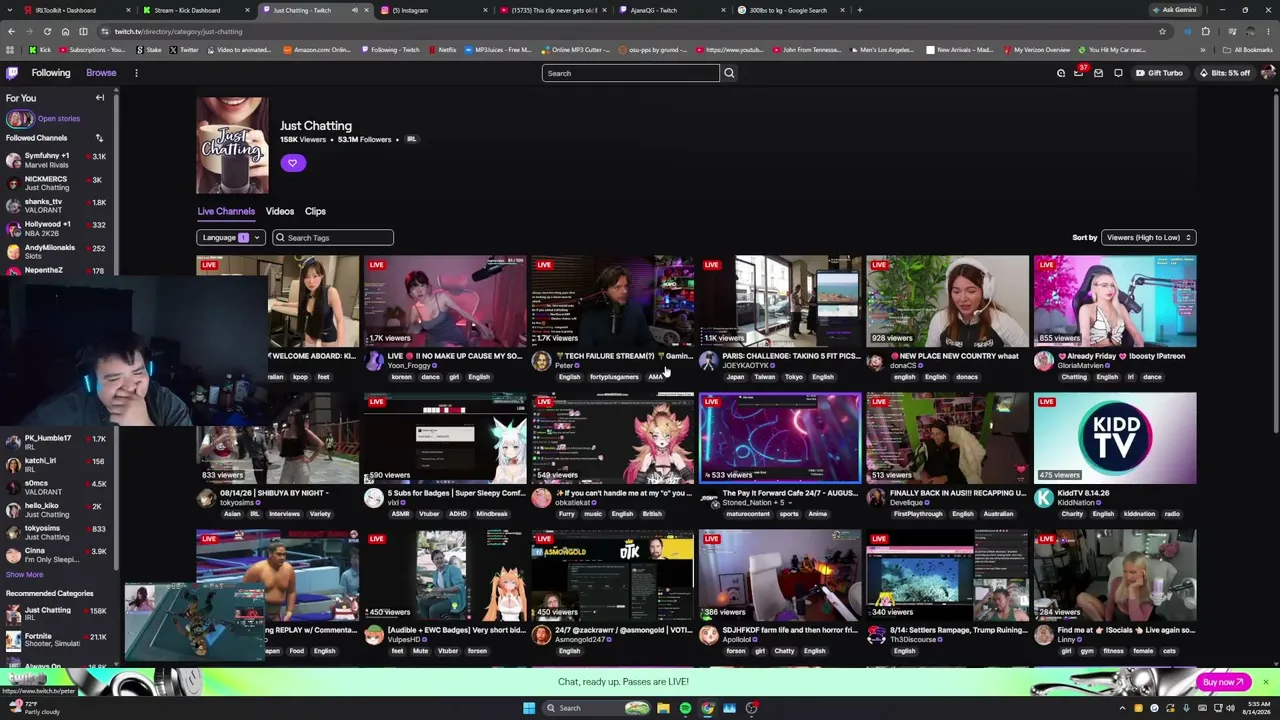Launch File Explorer from the taskbar
Screen dimensions: 1280x720
click(x=663, y=708)
